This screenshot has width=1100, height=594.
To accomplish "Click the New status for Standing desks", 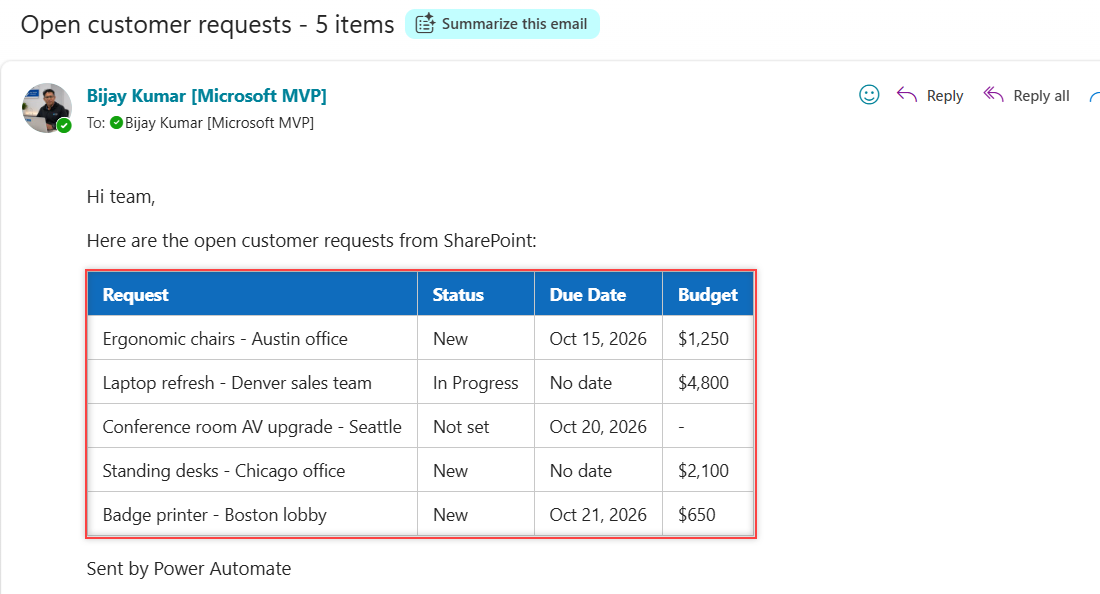I will (x=476, y=471).
